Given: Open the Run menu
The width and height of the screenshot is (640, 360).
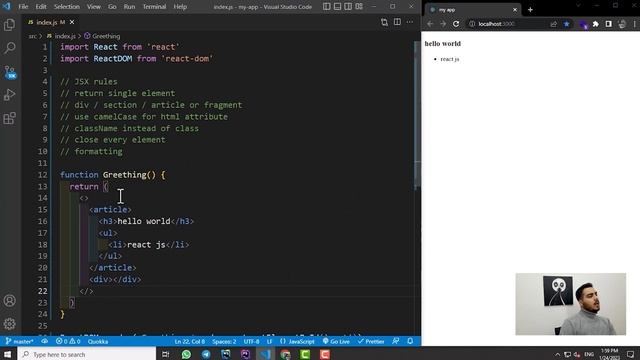Looking at the screenshot, I should click(129, 7).
